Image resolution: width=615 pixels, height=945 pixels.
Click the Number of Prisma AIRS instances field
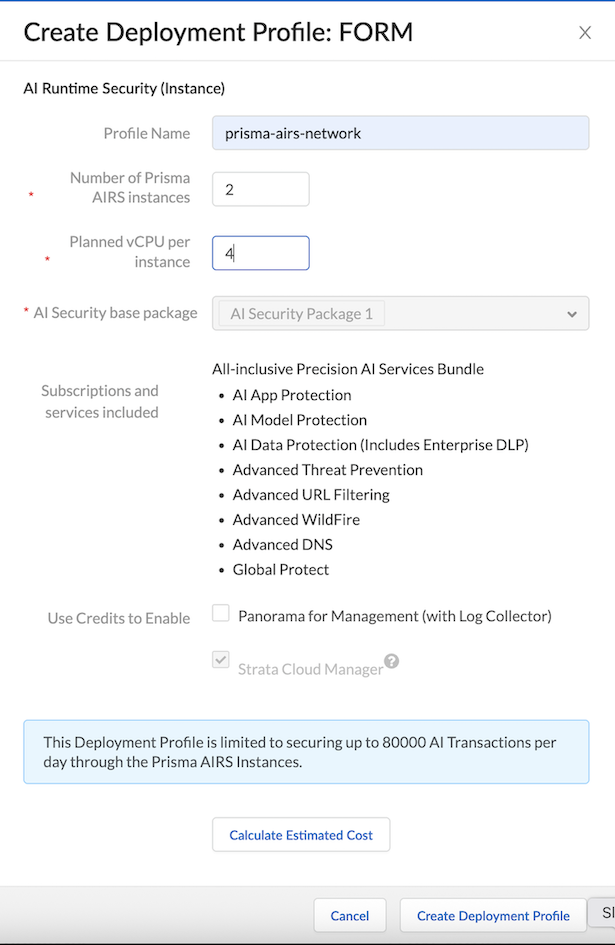[260, 188]
